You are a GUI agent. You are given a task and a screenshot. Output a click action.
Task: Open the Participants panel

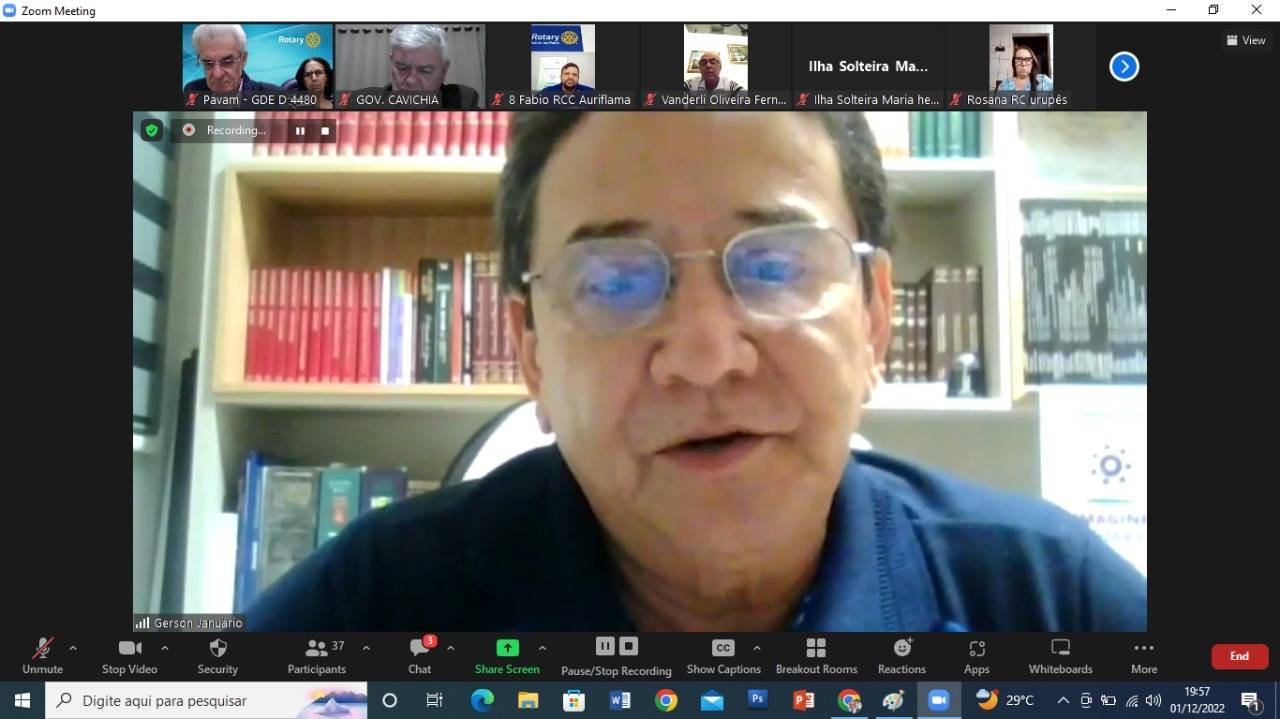(x=317, y=655)
